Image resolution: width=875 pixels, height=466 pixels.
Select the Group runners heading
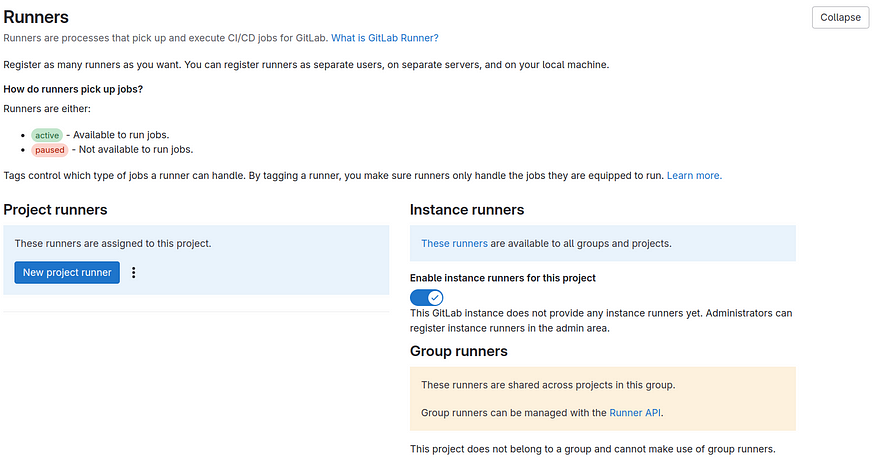(x=458, y=351)
